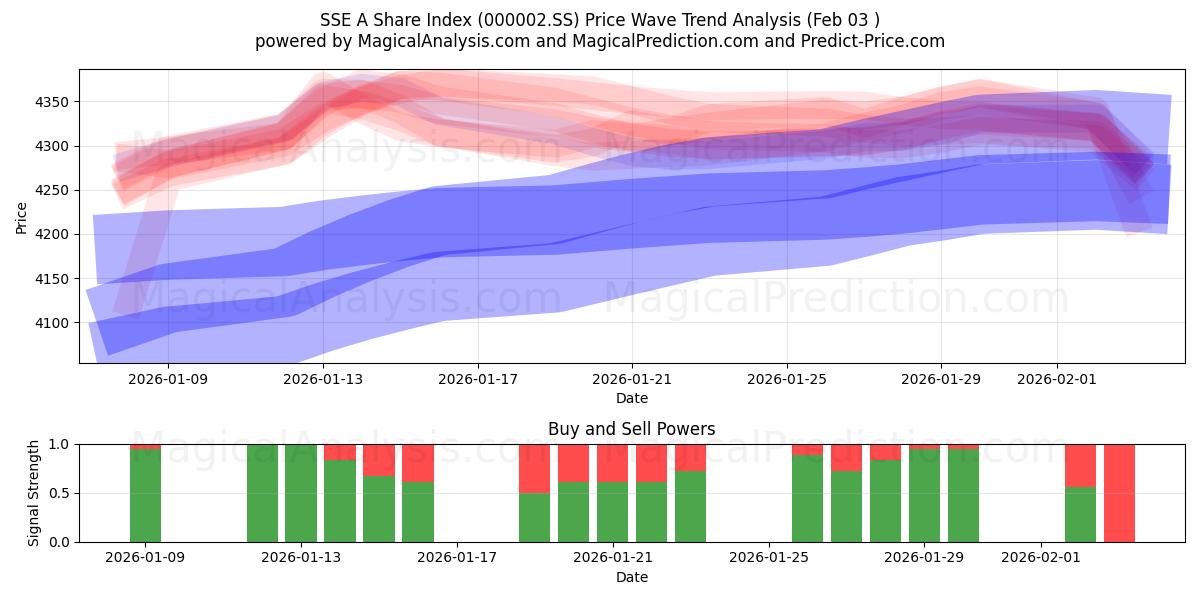Viewport: 1200px width, 600px height.
Task: Click the 'Price' y-axis label
Action: pyautogui.click(x=22, y=216)
